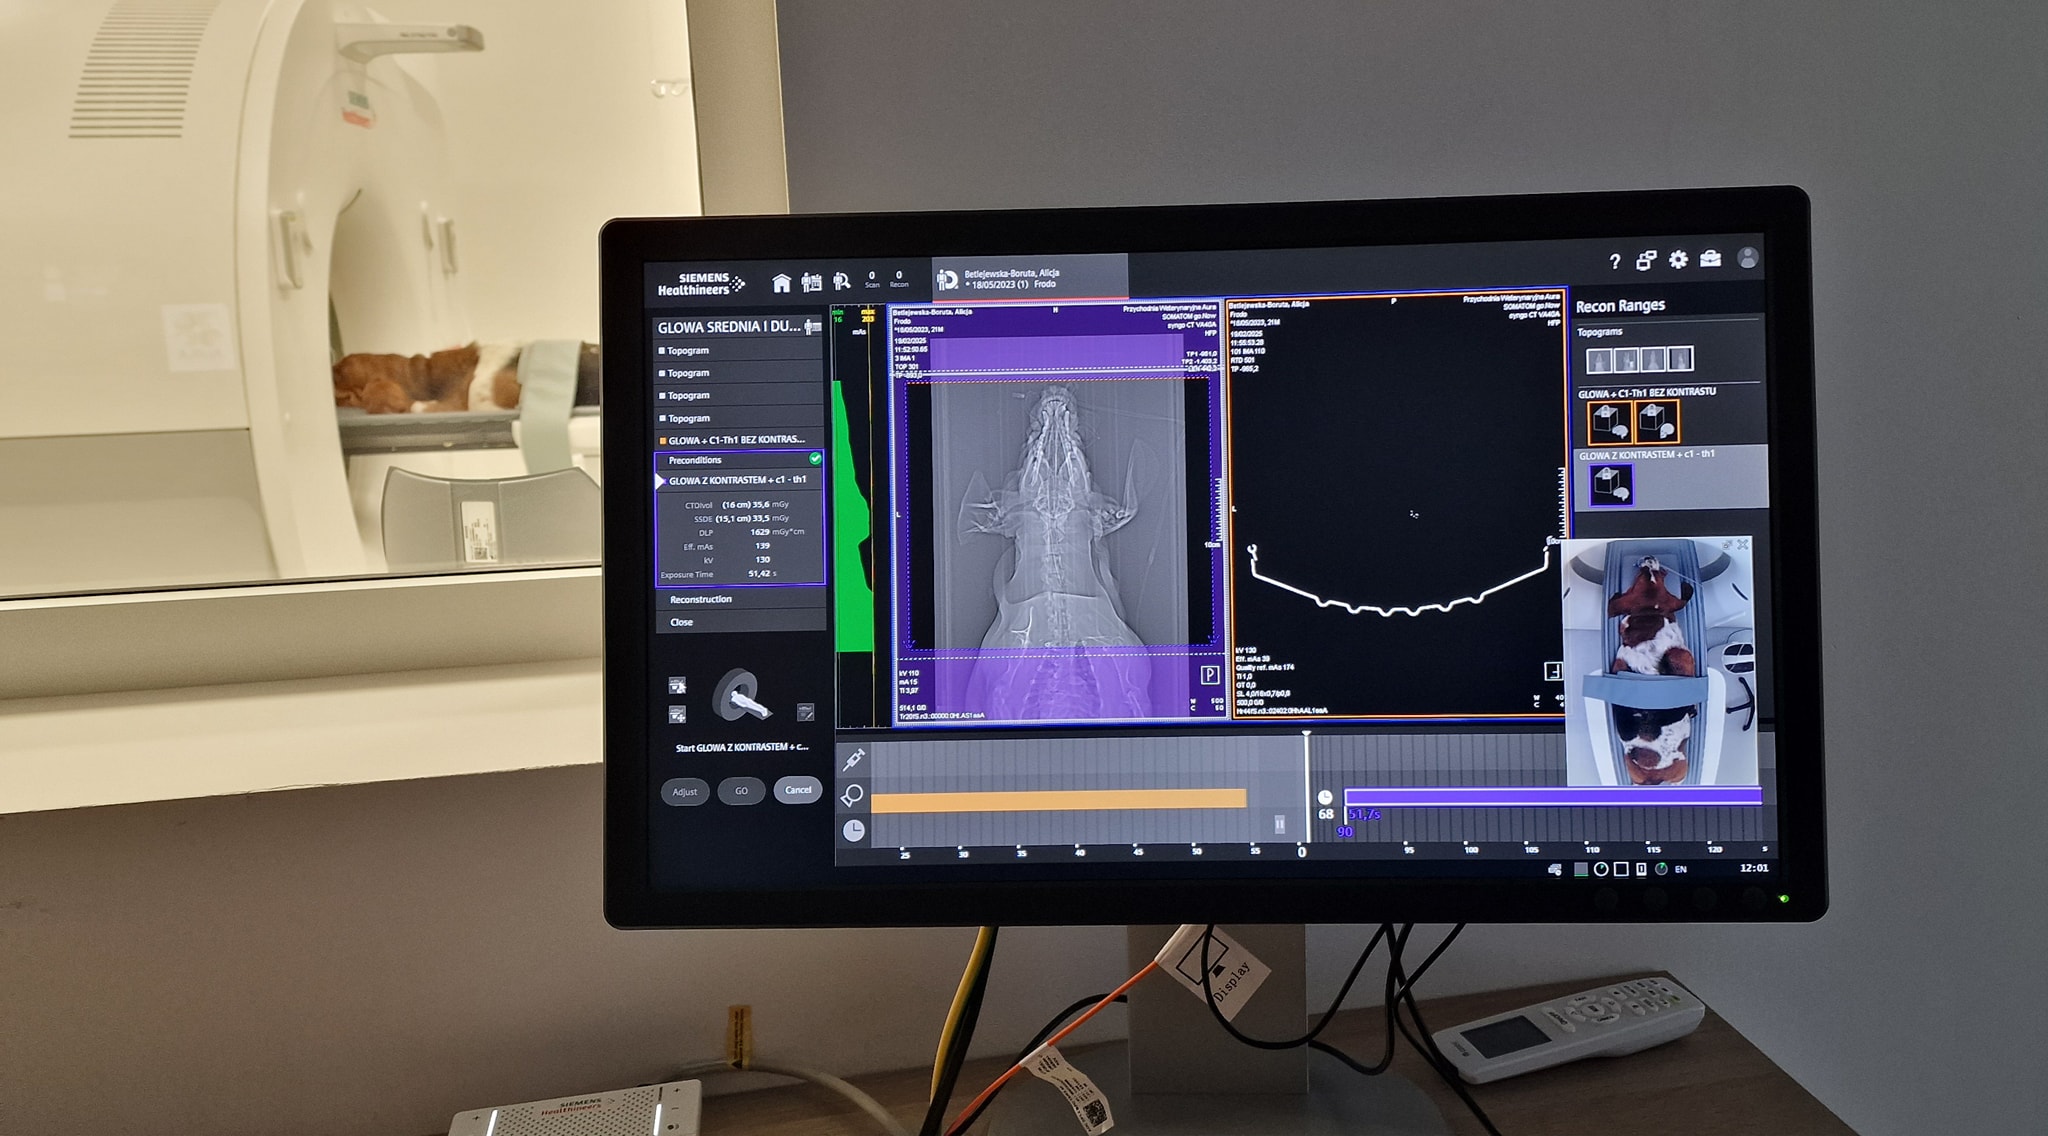Select the Close step in workflow list
The height and width of the screenshot is (1136, 2048).
tap(682, 622)
